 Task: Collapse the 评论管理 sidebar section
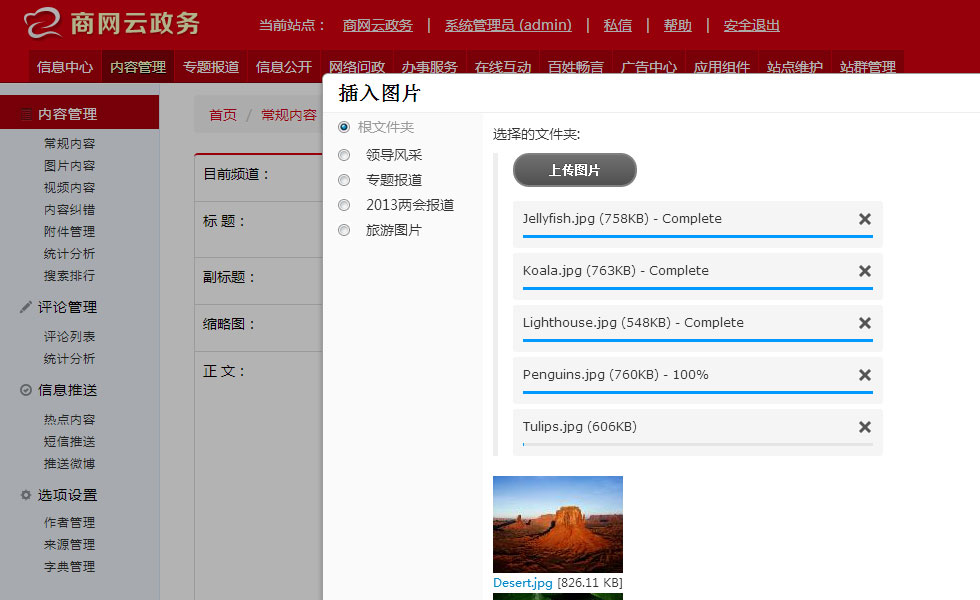click(68, 307)
